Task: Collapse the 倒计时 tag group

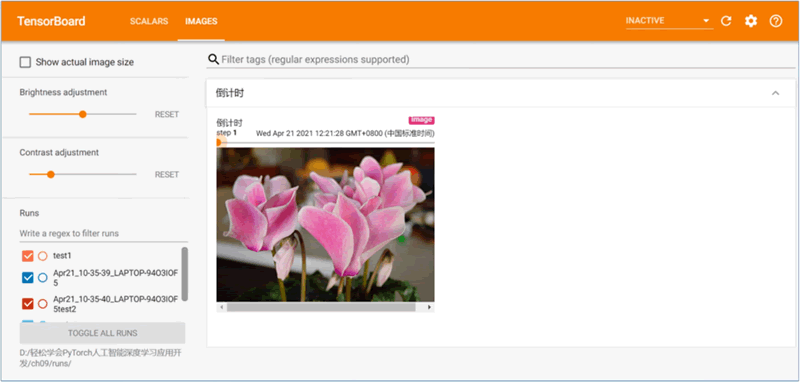Action: [x=776, y=93]
